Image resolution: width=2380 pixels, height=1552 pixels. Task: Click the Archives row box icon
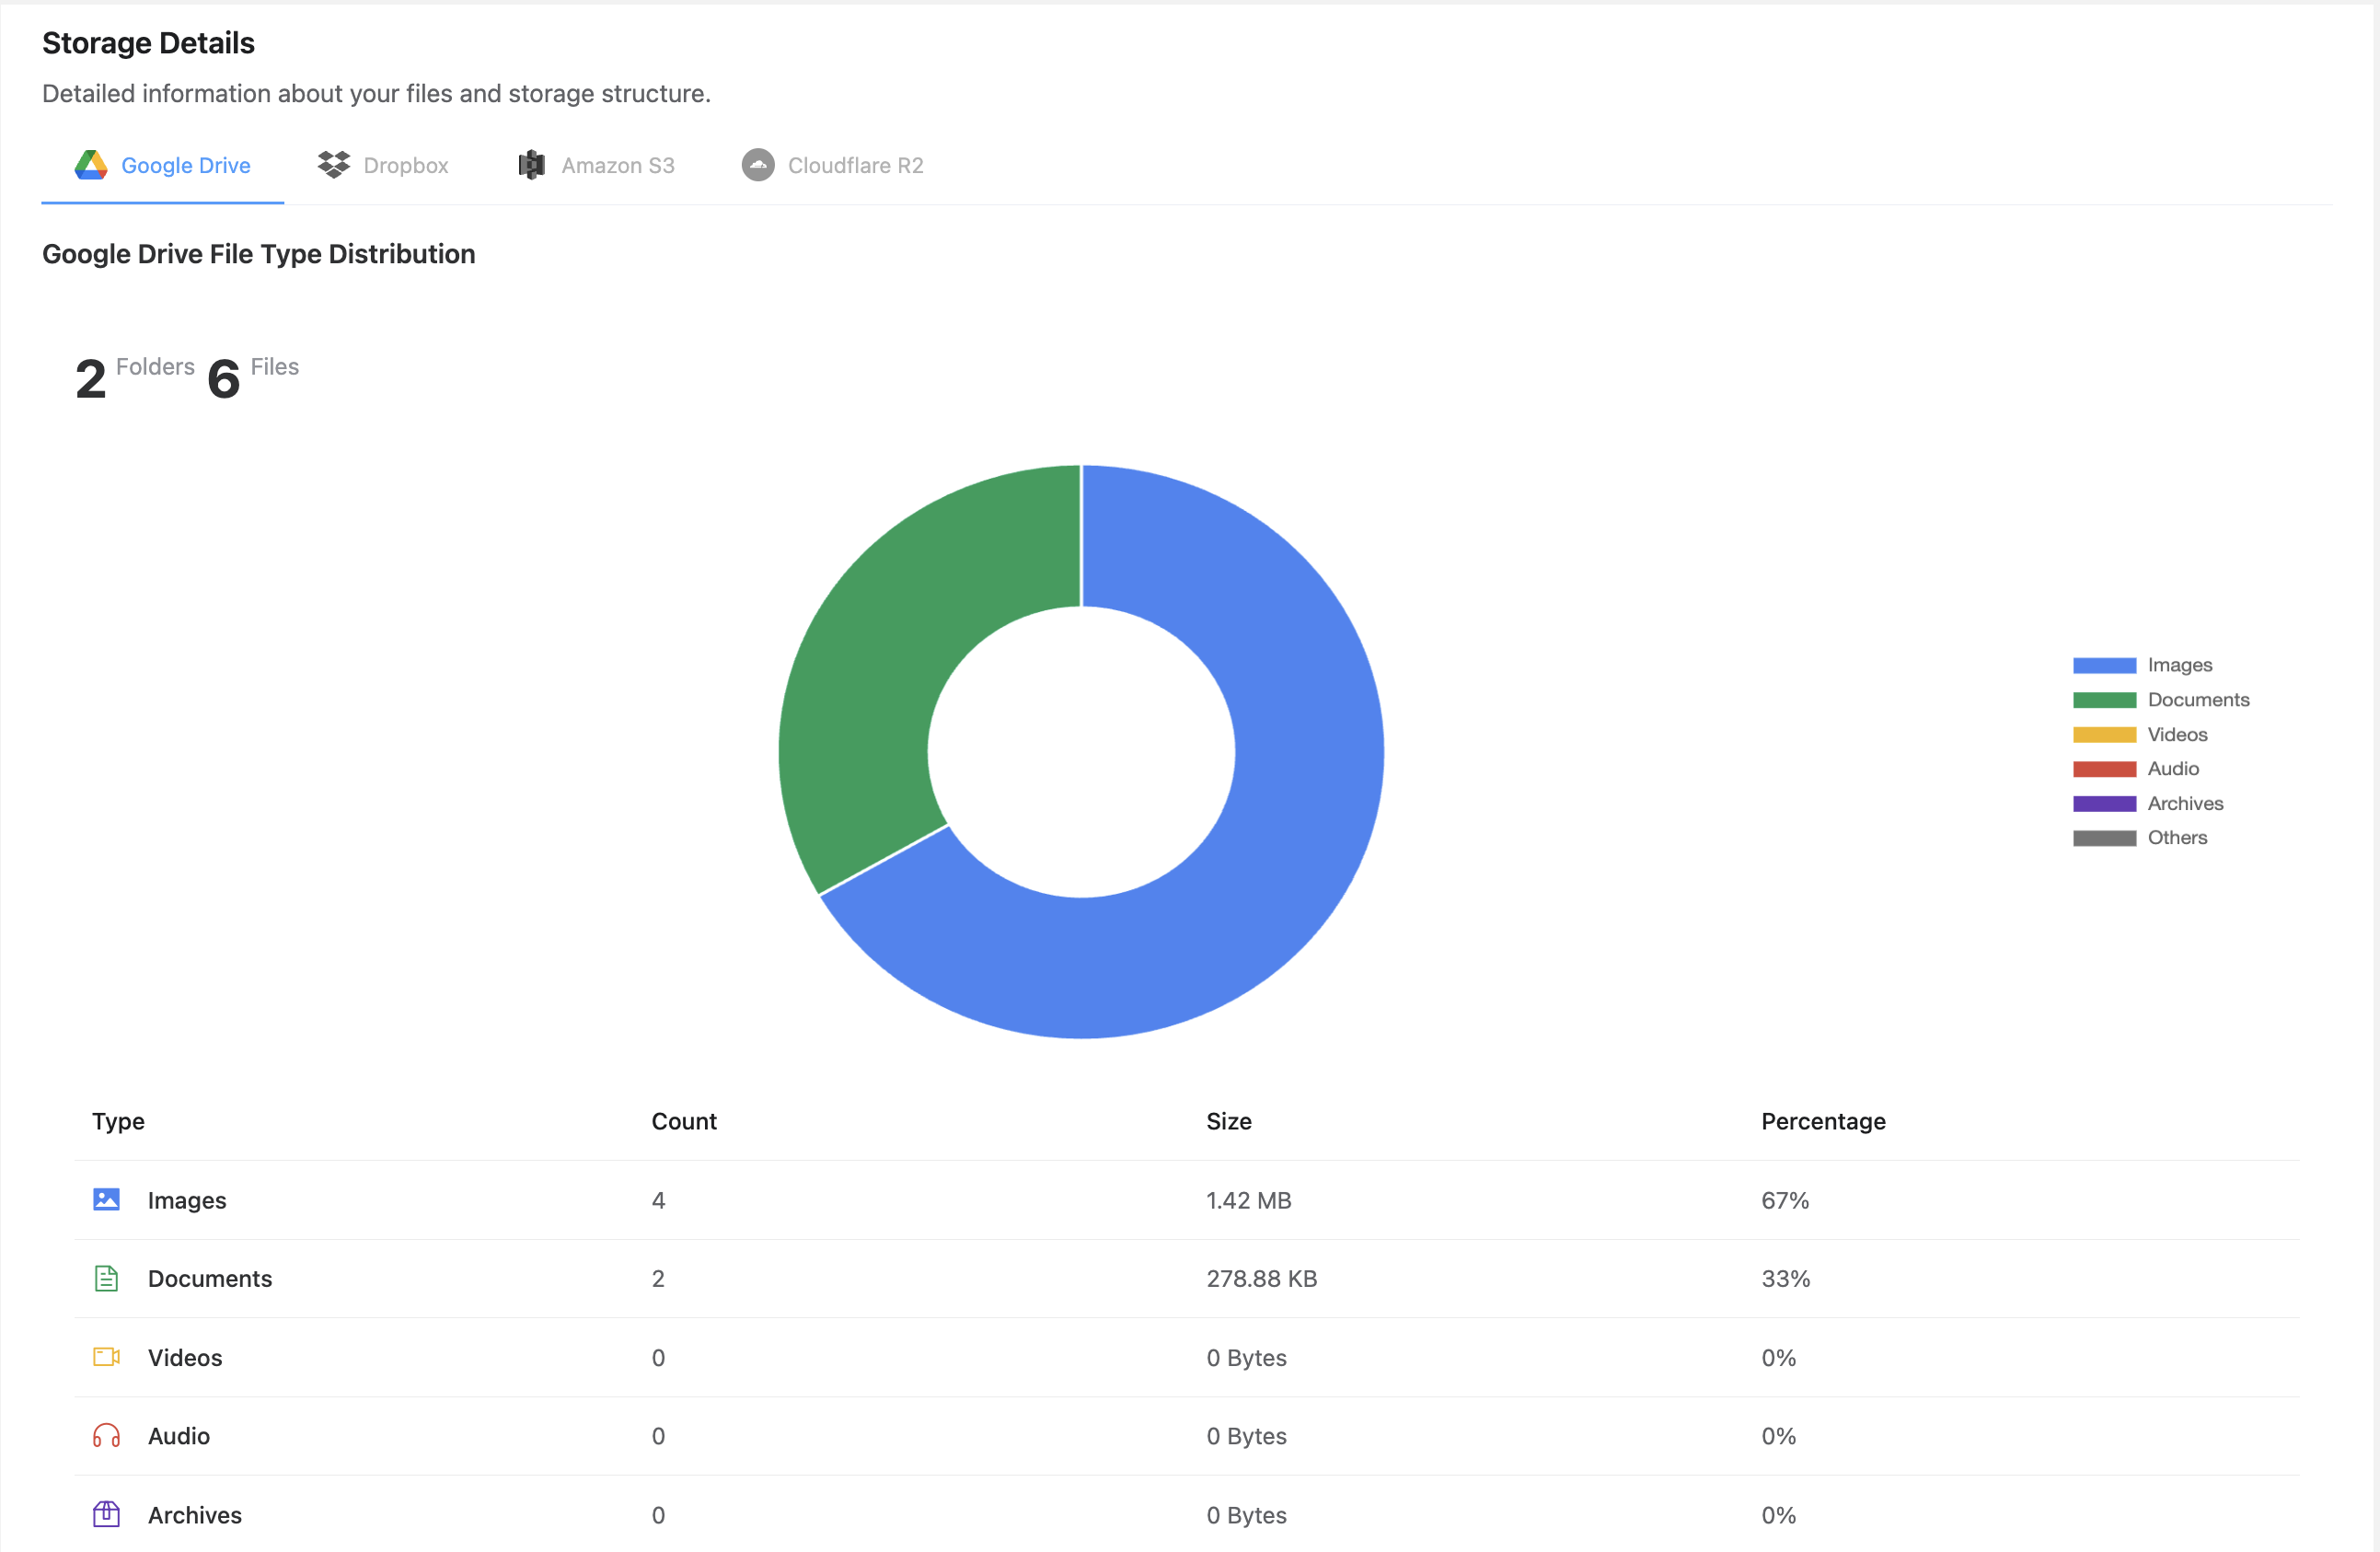pyautogui.click(x=106, y=1514)
